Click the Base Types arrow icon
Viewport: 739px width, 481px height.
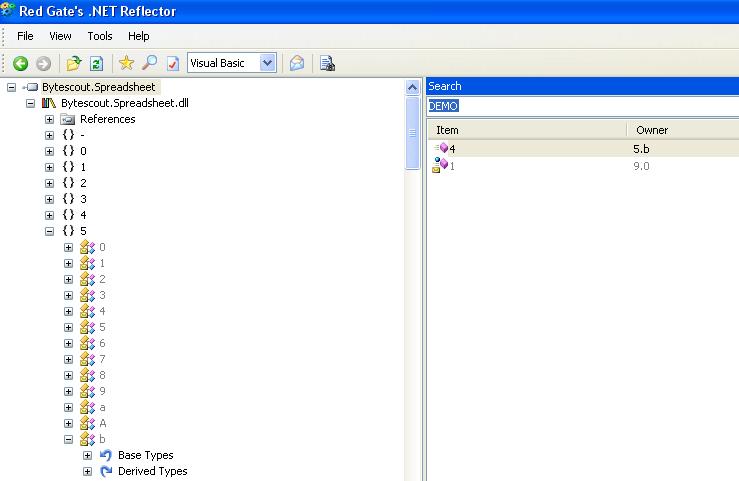point(106,455)
